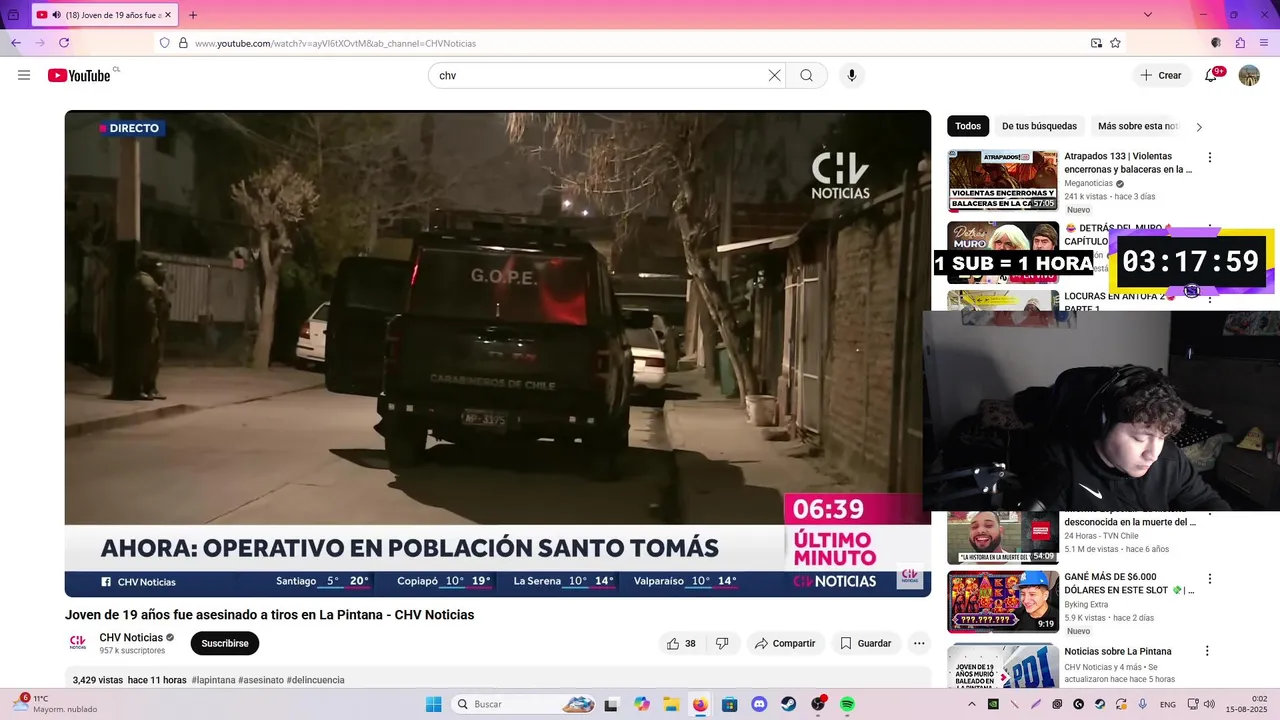Open CHV Noticias channel name link
Image resolution: width=1280 pixels, height=720 pixels.
[x=131, y=637]
